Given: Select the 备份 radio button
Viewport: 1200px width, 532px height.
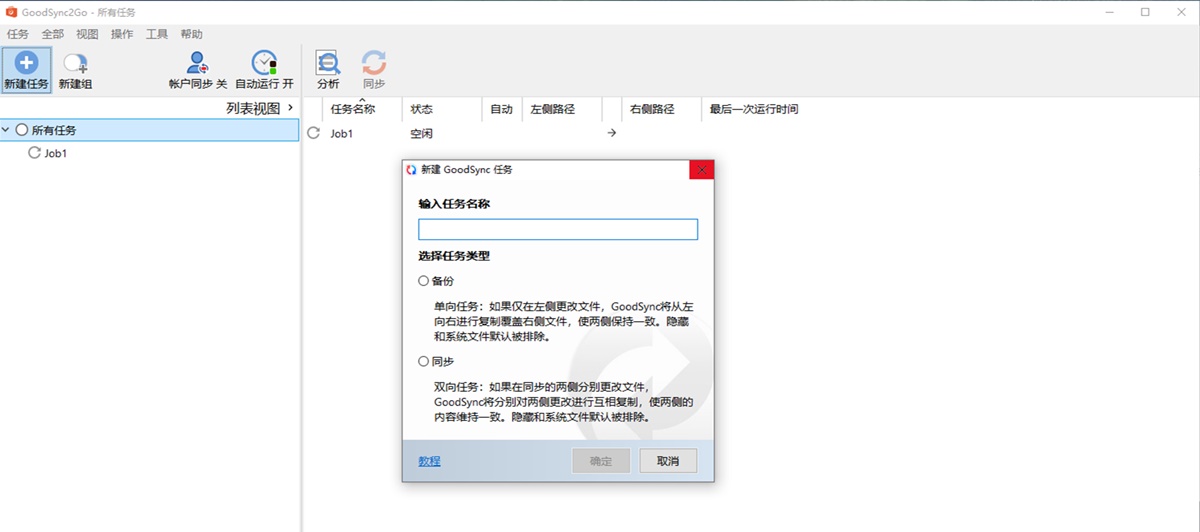Looking at the screenshot, I should coord(424,281).
